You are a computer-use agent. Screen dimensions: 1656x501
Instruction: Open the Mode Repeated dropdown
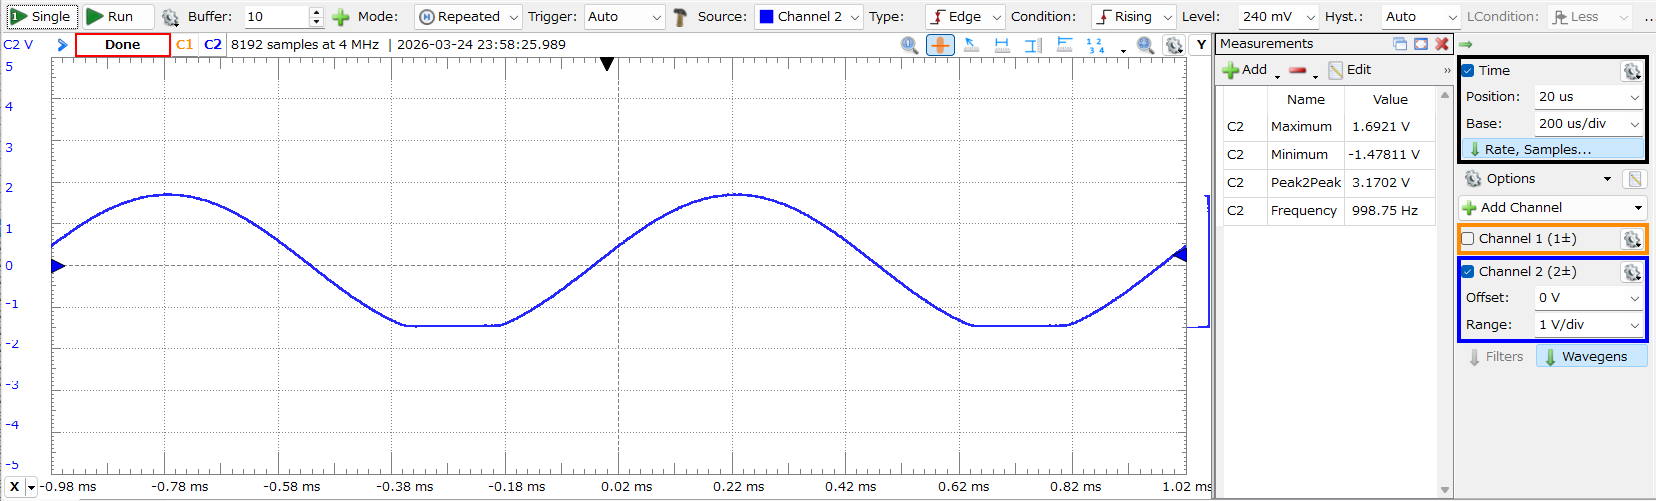pos(468,17)
